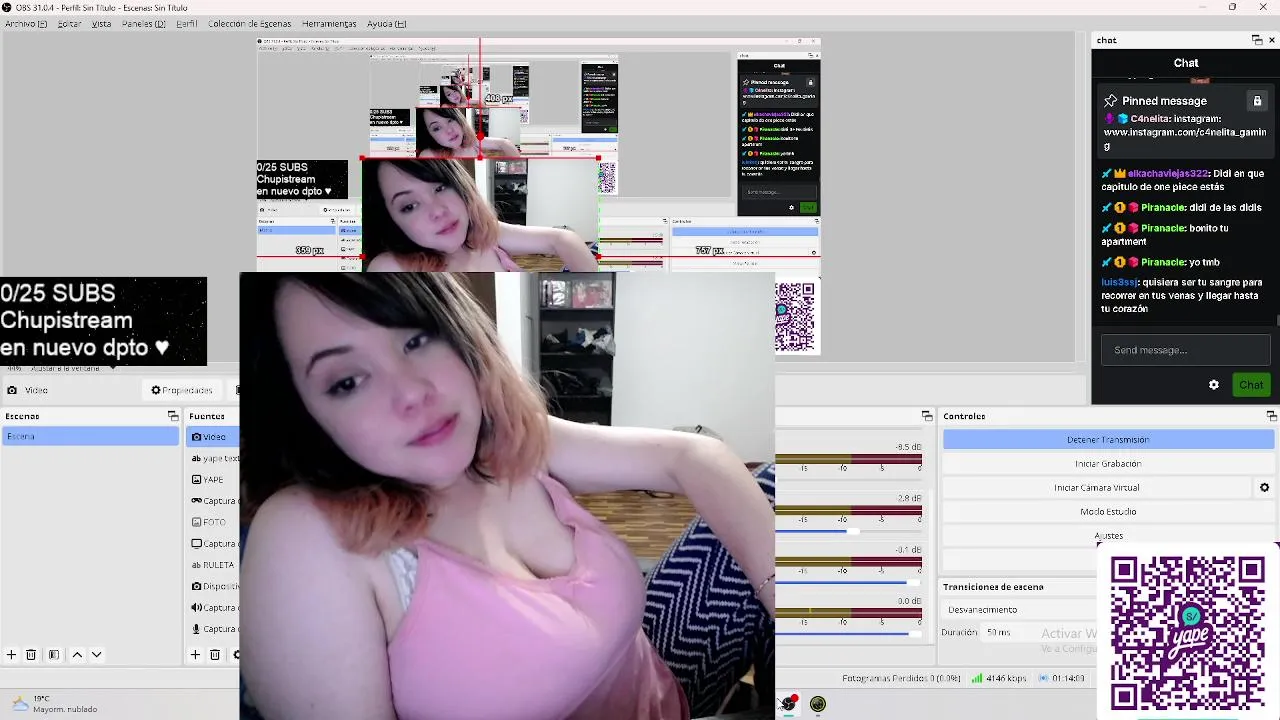1280x720 pixels.
Task: Open Ajustes settings button
Action: (1108, 536)
